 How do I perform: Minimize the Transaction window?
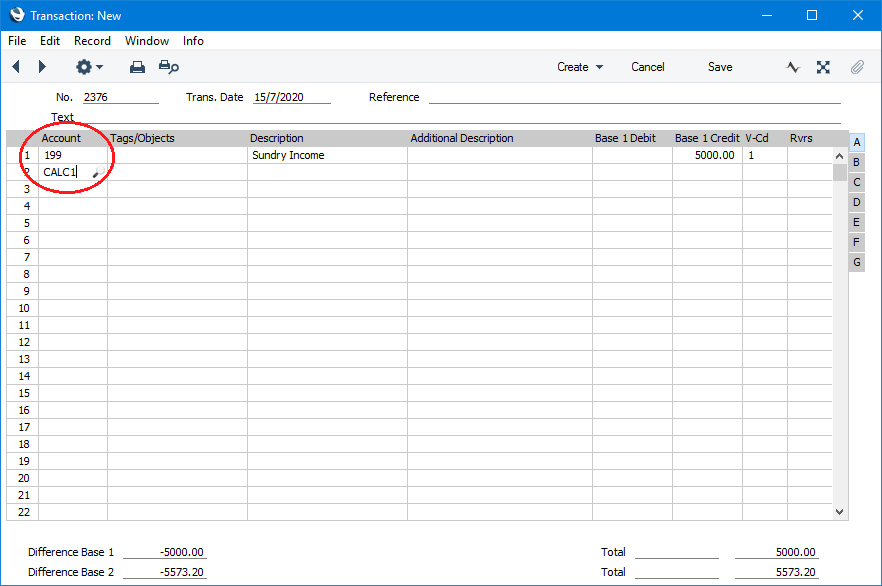pyautogui.click(x=766, y=15)
